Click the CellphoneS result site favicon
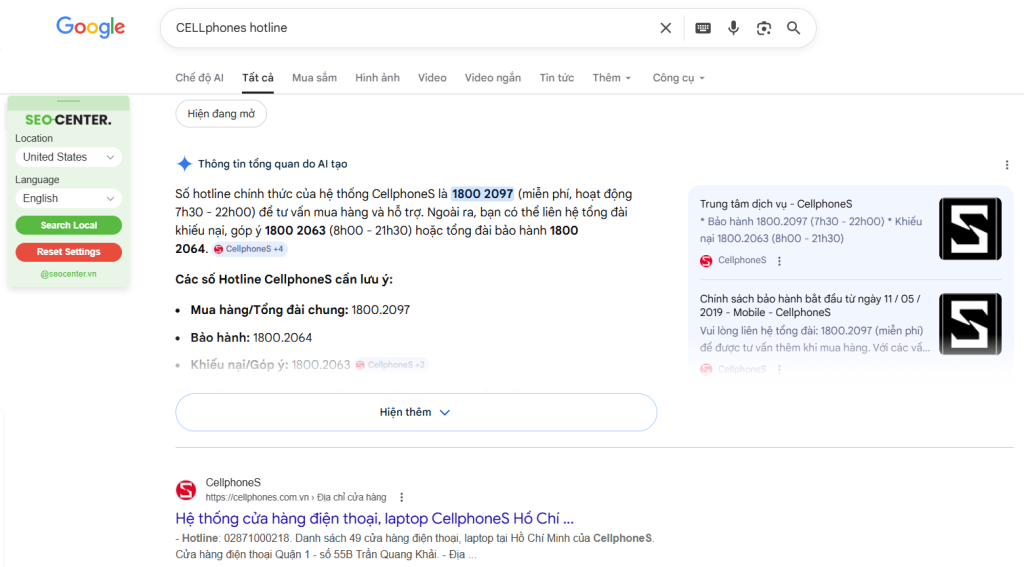This screenshot has height=567, width=1024. click(186, 490)
